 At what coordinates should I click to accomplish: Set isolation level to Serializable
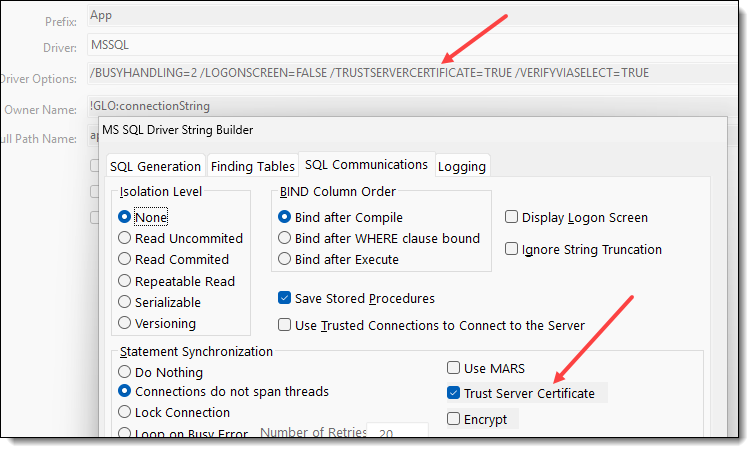click(x=125, y=302)
